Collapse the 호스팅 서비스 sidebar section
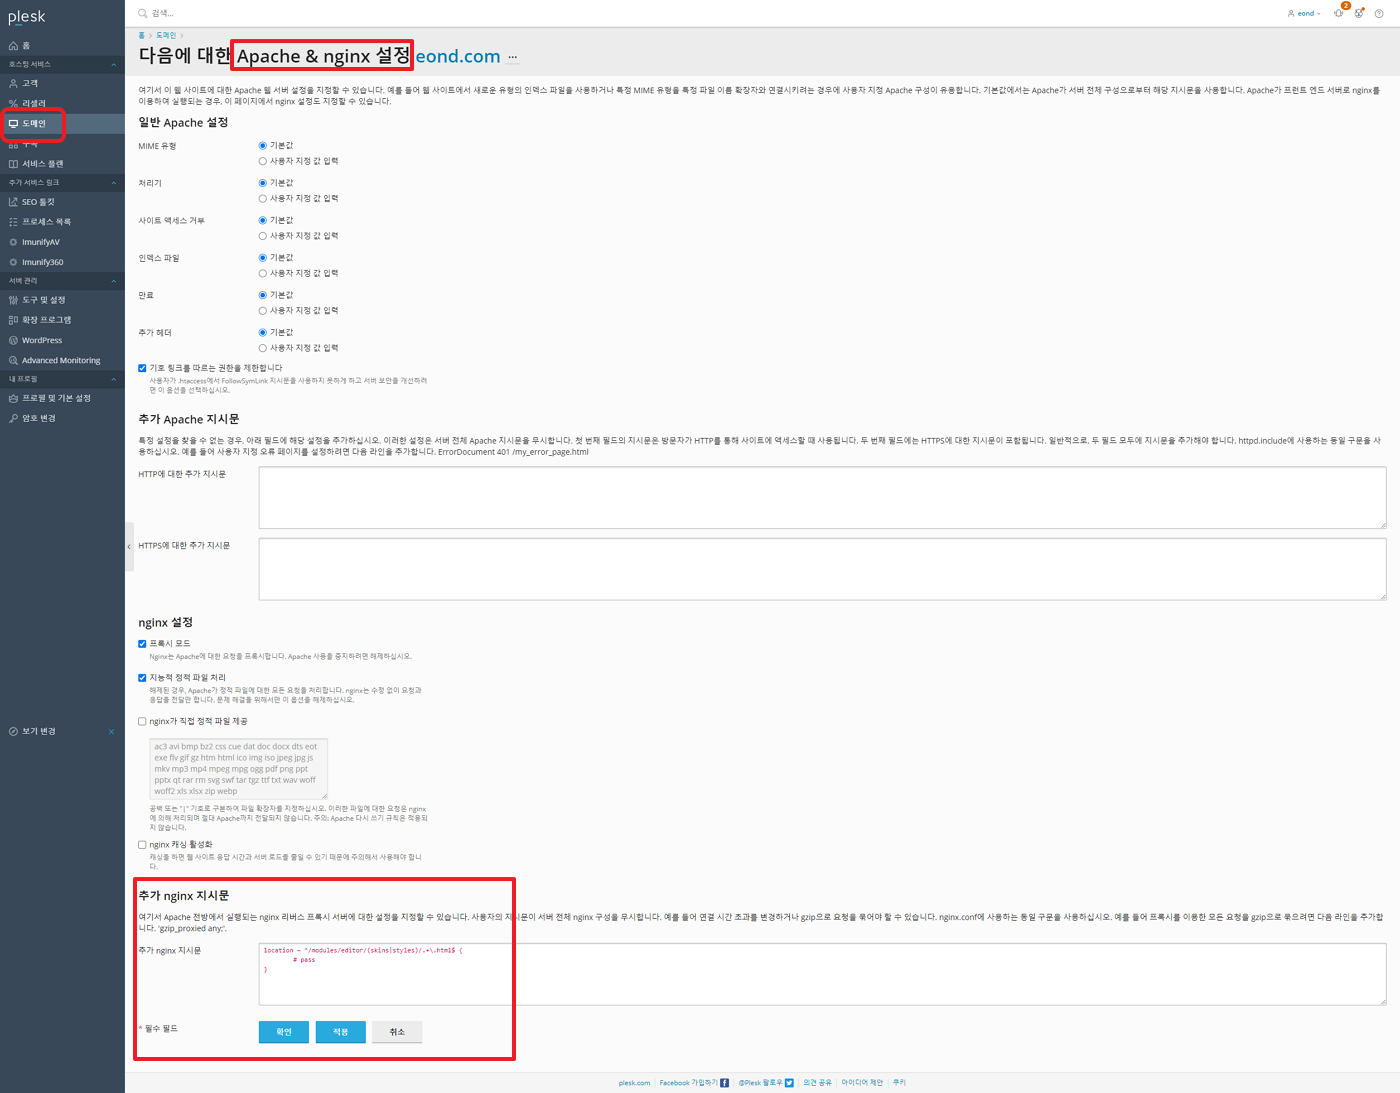The height and width of the screenshot is (1093, 1400). click(x=113, y=64)
